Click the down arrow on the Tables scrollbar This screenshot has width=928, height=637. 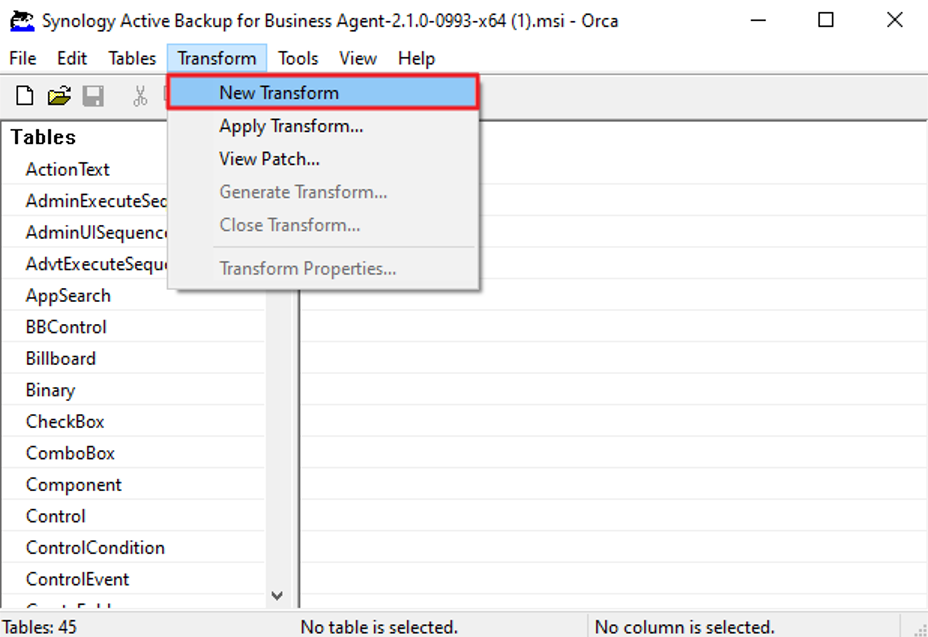pyautogui.click(x=277, y=595)
